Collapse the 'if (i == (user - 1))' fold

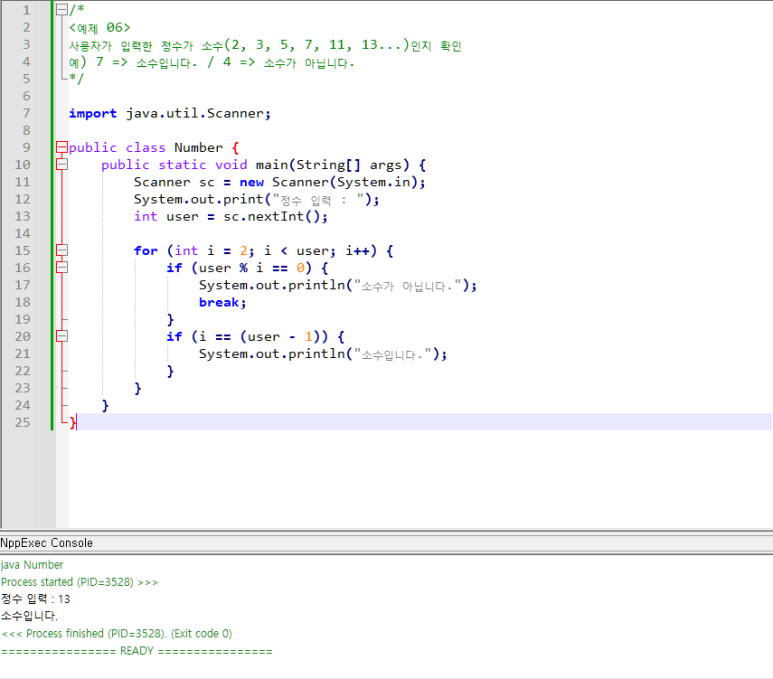point(62,336)
